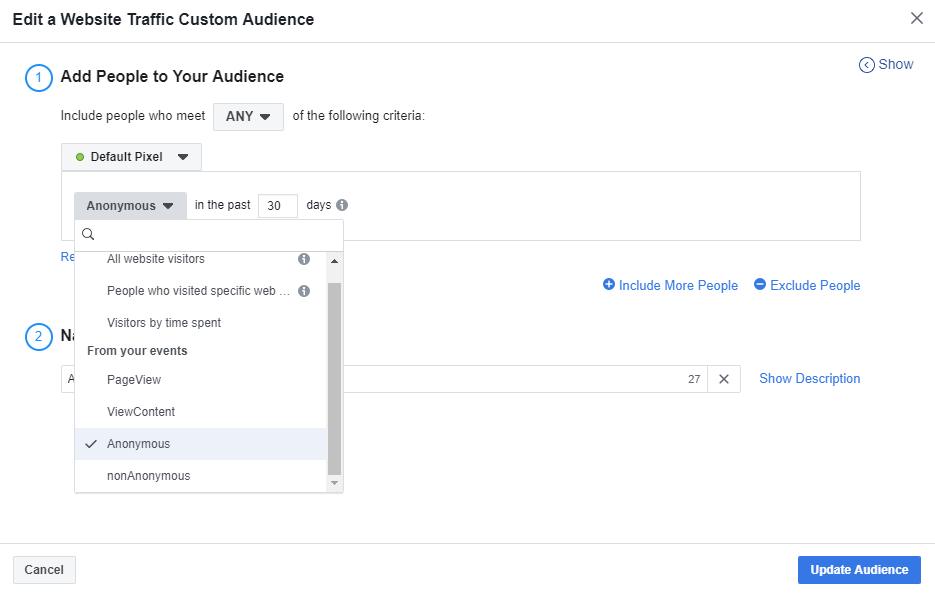Expand the Default Pixel dropdown
Image resolution: width=935 pixels, height=593 pixels.
[131, 157]
